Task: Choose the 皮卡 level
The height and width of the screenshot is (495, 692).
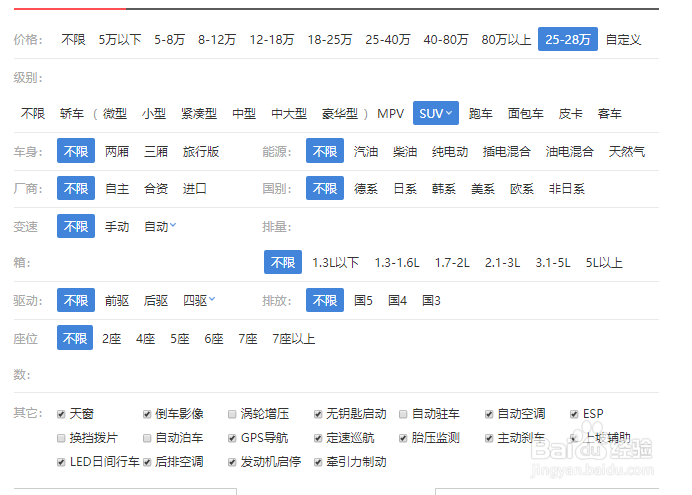Action: coord(571,114)
